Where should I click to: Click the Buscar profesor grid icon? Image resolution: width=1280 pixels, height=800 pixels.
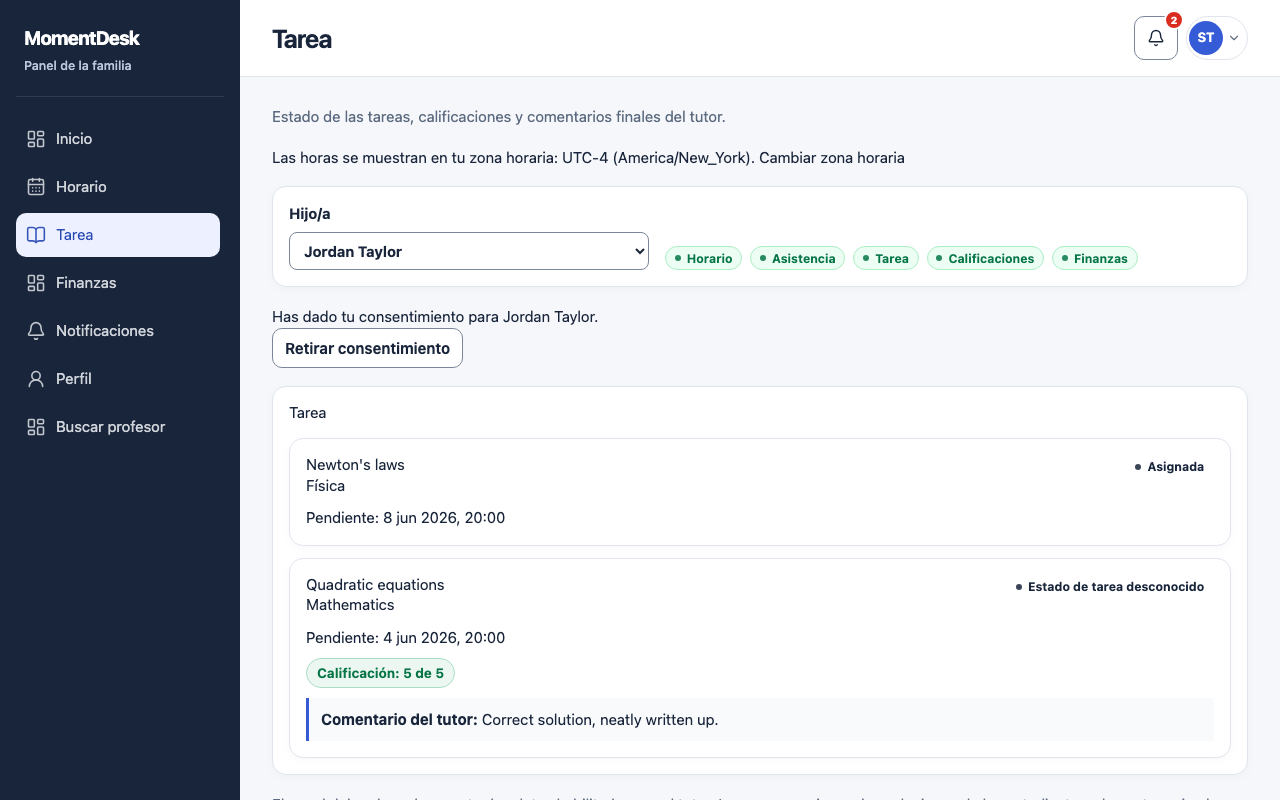coord(36,427)
